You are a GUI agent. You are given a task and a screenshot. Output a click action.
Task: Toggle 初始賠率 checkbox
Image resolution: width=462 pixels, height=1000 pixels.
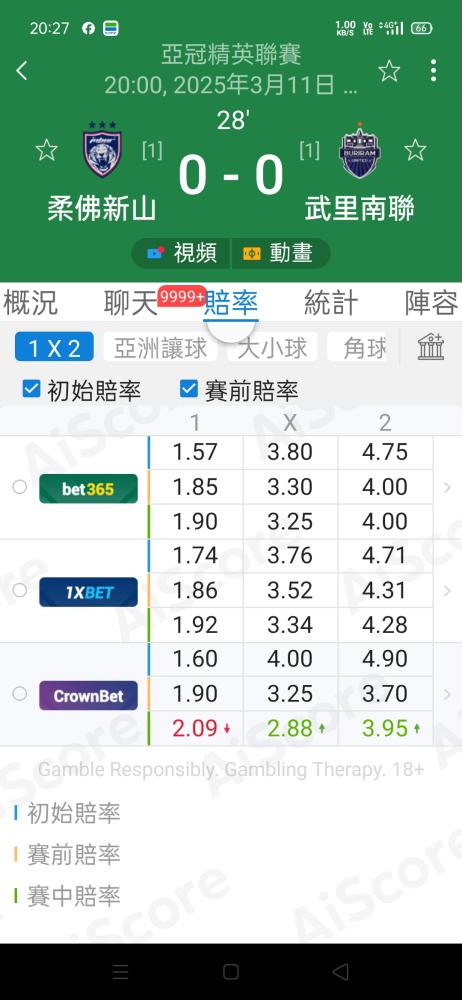click(x=31, y=388)
